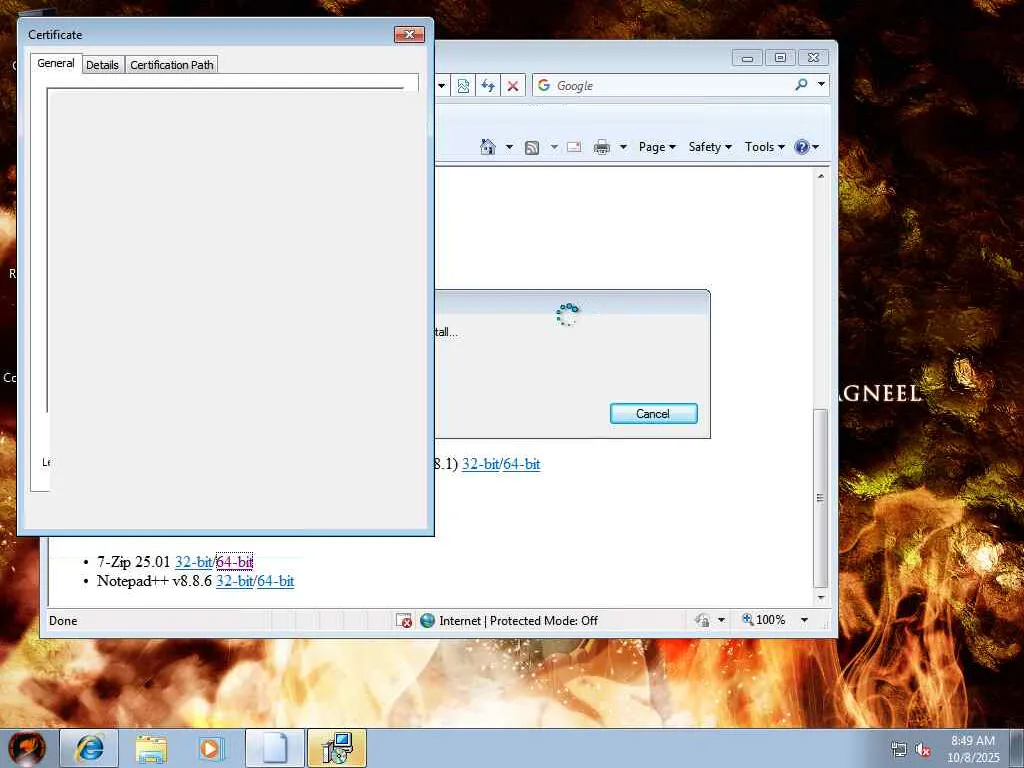
Task: Expand the address bar history dropdown
Action: pos(441,86)
